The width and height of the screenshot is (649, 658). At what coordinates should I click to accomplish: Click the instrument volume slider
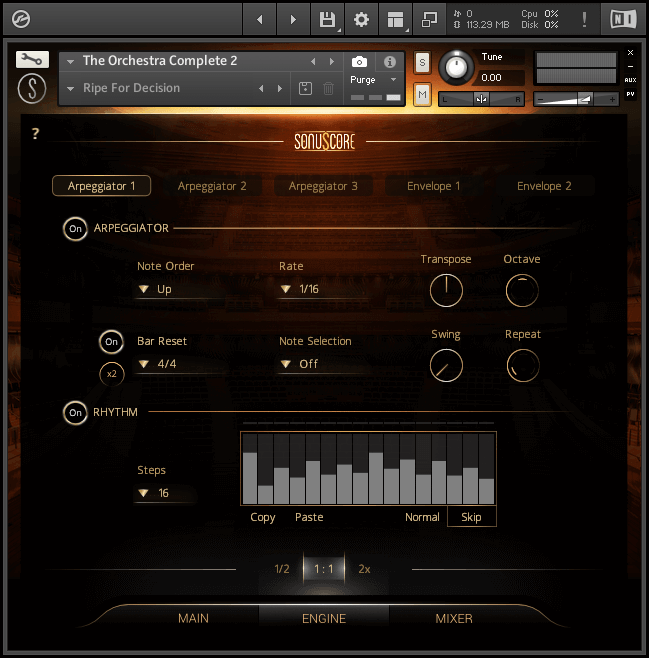(x=576, y=99)
